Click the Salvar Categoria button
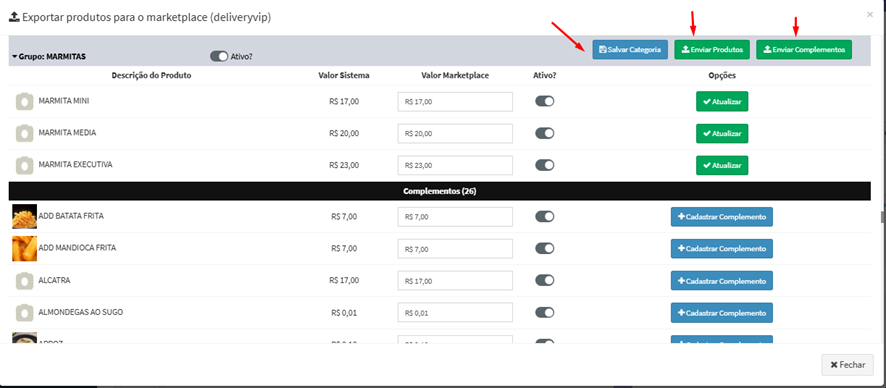This screenshot has width=886, height=388. (x=630, y=50)
